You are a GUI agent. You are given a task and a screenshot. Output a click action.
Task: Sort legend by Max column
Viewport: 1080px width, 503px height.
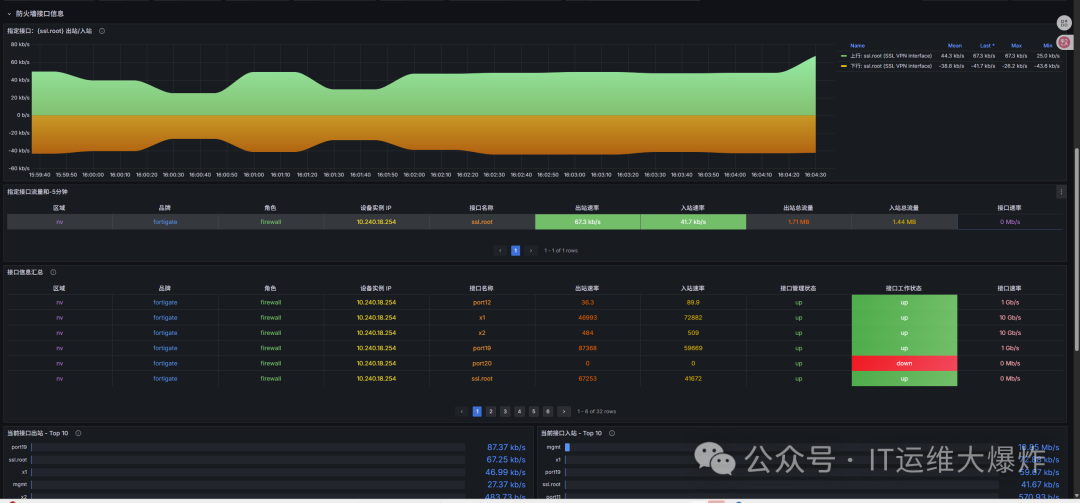tap(1017, 45)
